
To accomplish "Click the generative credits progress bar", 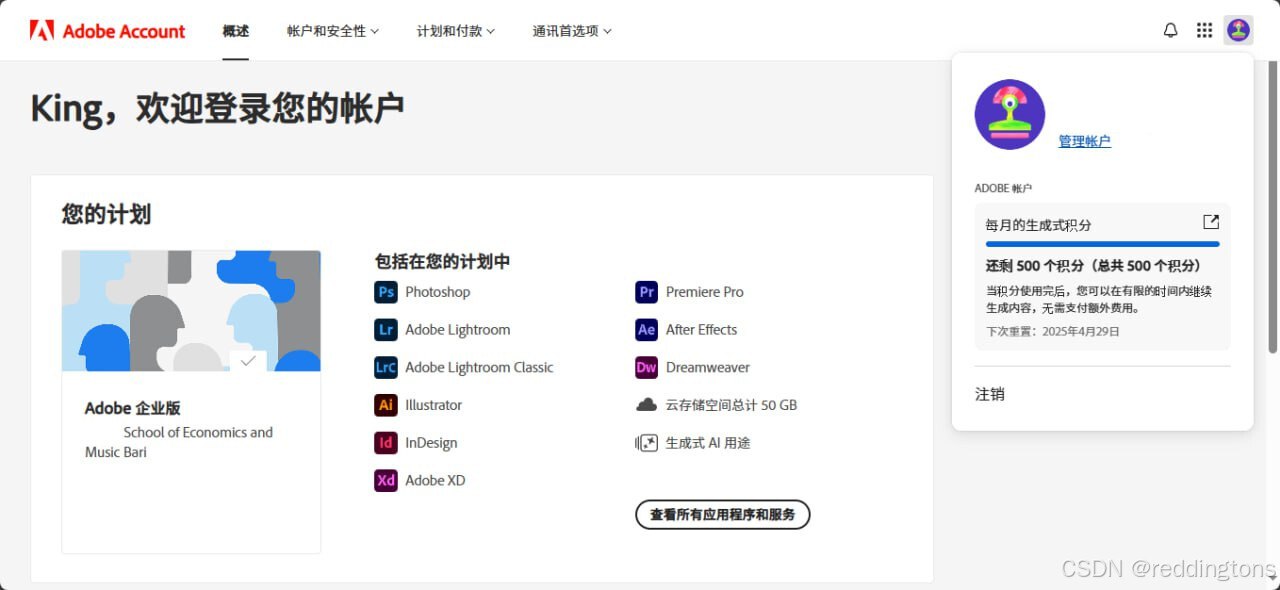I will tap(1103, 244).
